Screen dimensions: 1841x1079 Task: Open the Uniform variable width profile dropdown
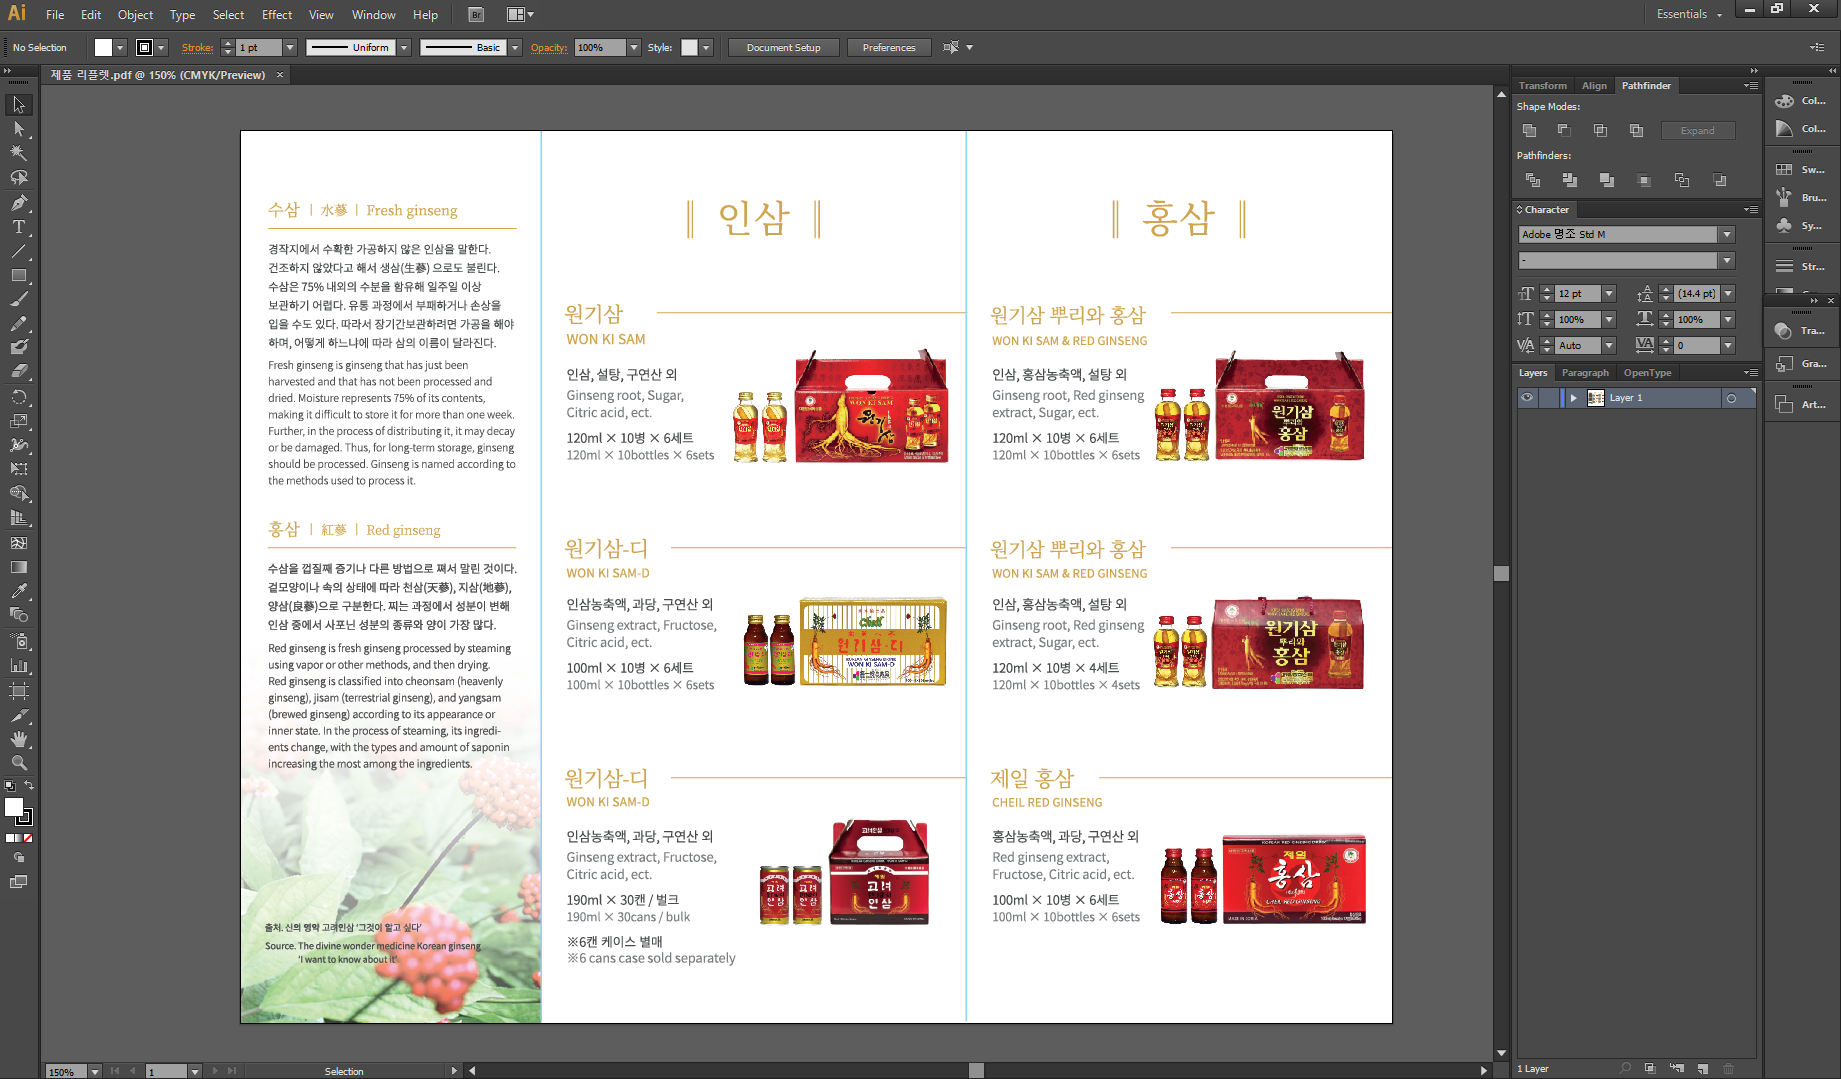point(404,47)
